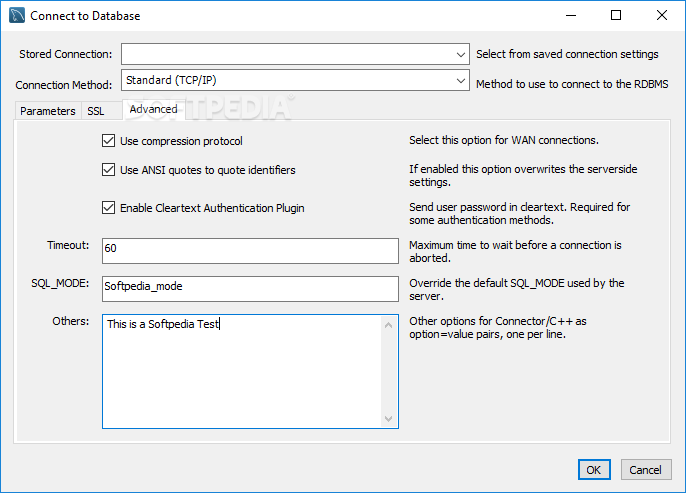Viewport: 686px width, 493px height.
Task: Uncheck Use compression protocol checkbox
Action: click(108, 141)
